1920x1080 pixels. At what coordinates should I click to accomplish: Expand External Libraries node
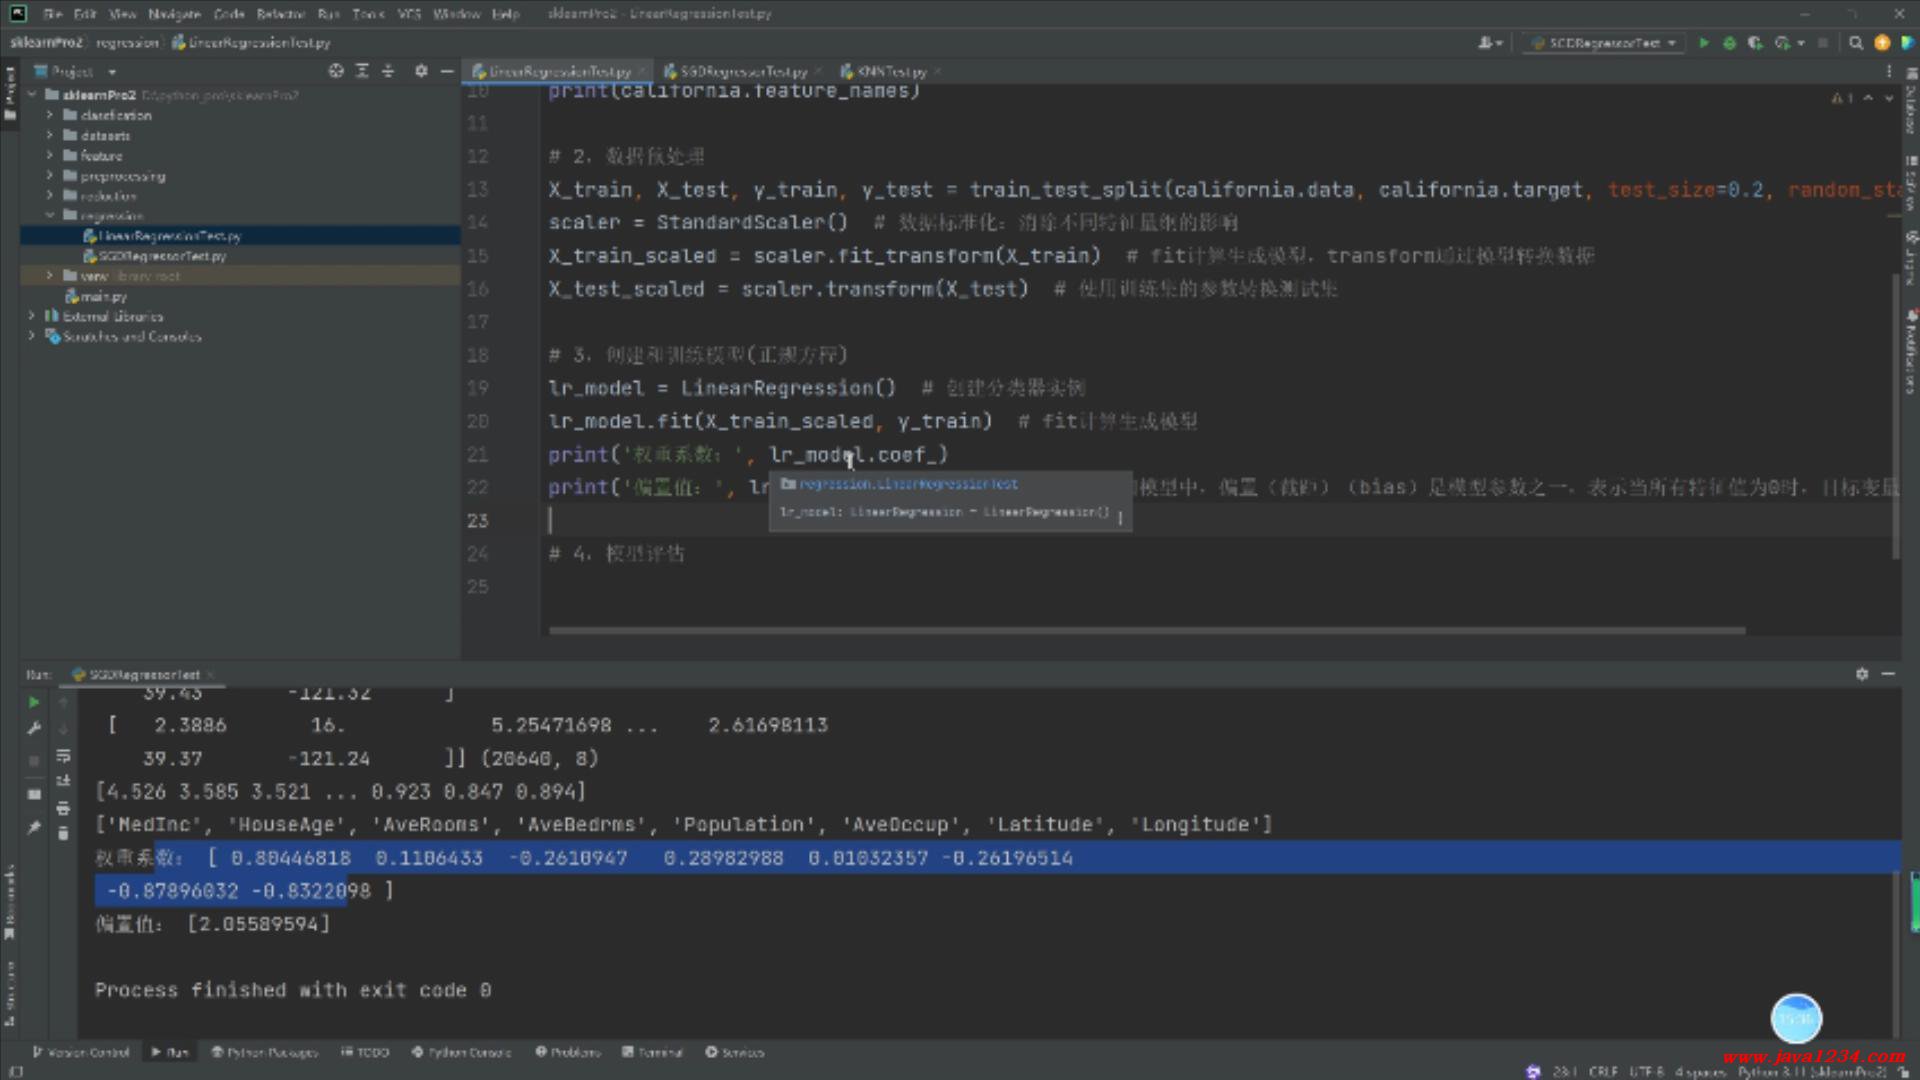[32, 316]
